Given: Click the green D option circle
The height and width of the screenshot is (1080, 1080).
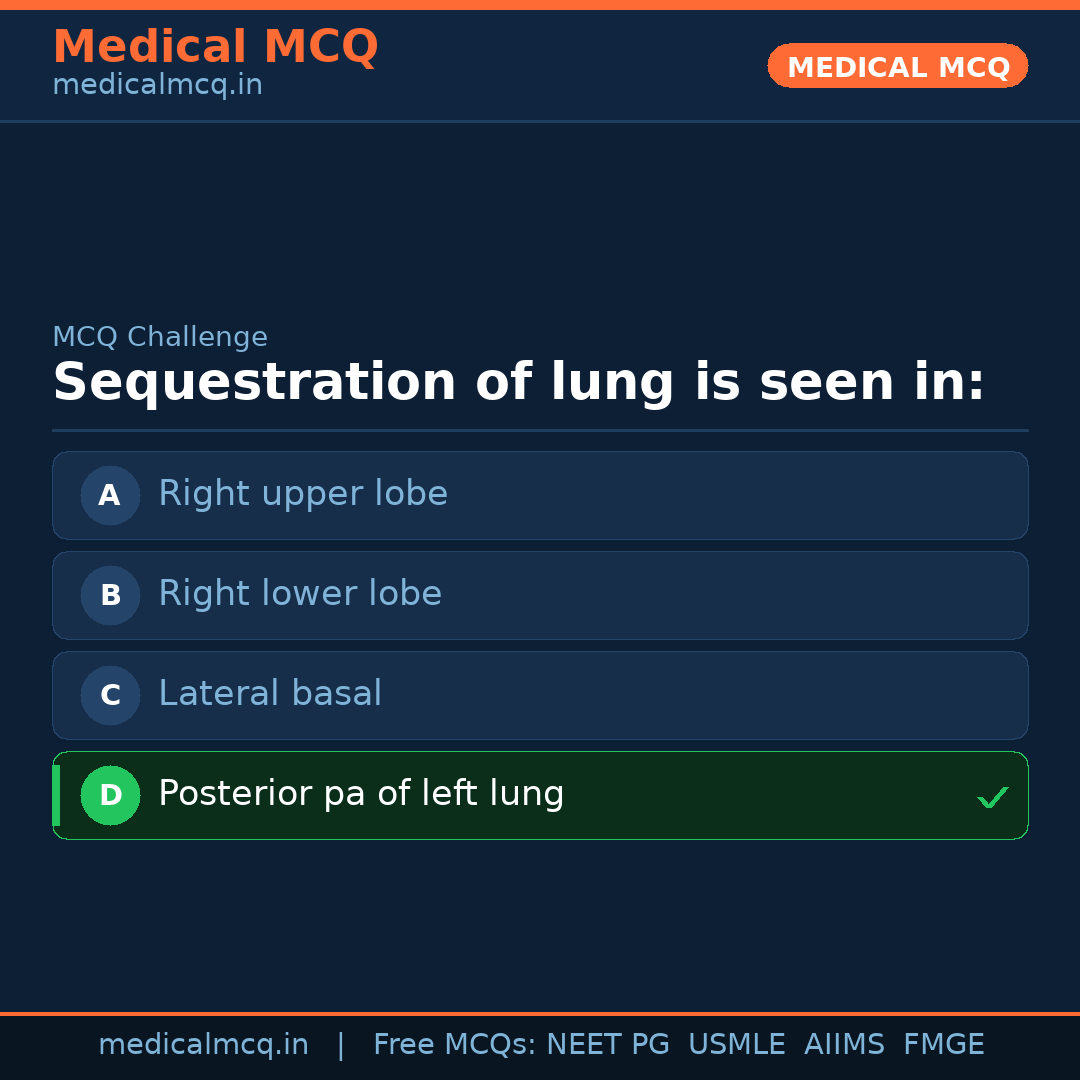Looking at the screenshot, I should pos(110,795).
